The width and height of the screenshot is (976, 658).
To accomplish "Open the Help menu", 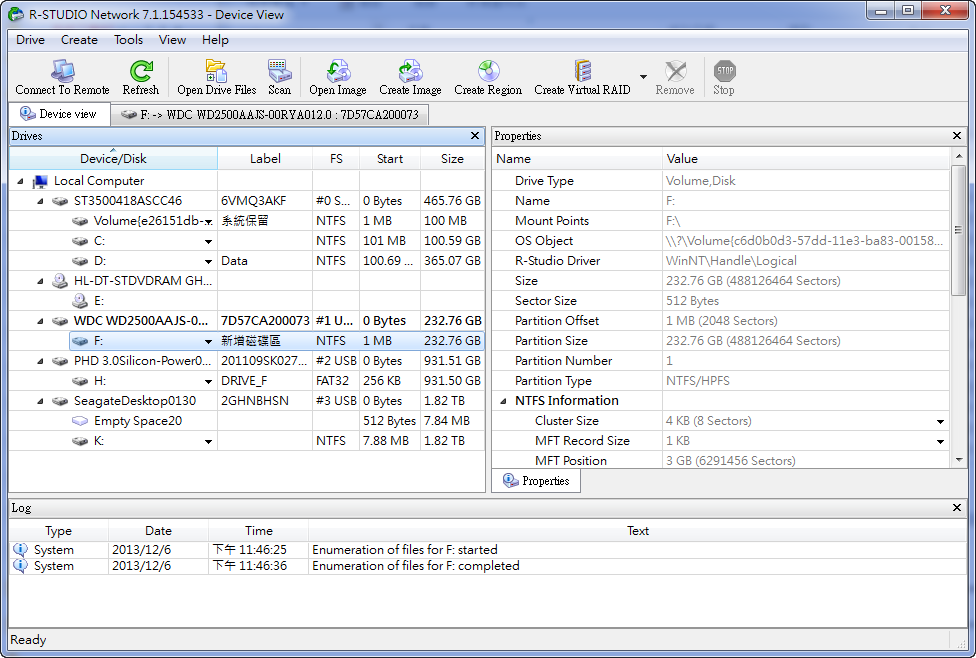I will pyautogui.click(x=215, y=40).
